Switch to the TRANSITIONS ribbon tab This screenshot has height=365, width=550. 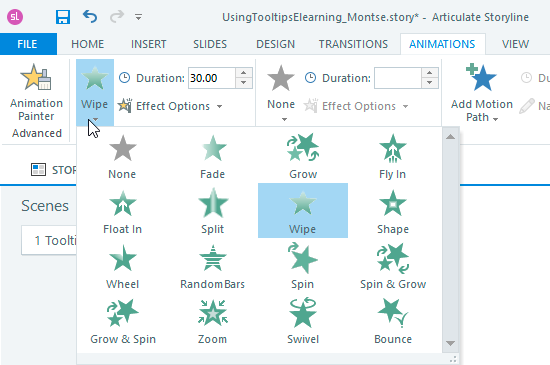353,44
